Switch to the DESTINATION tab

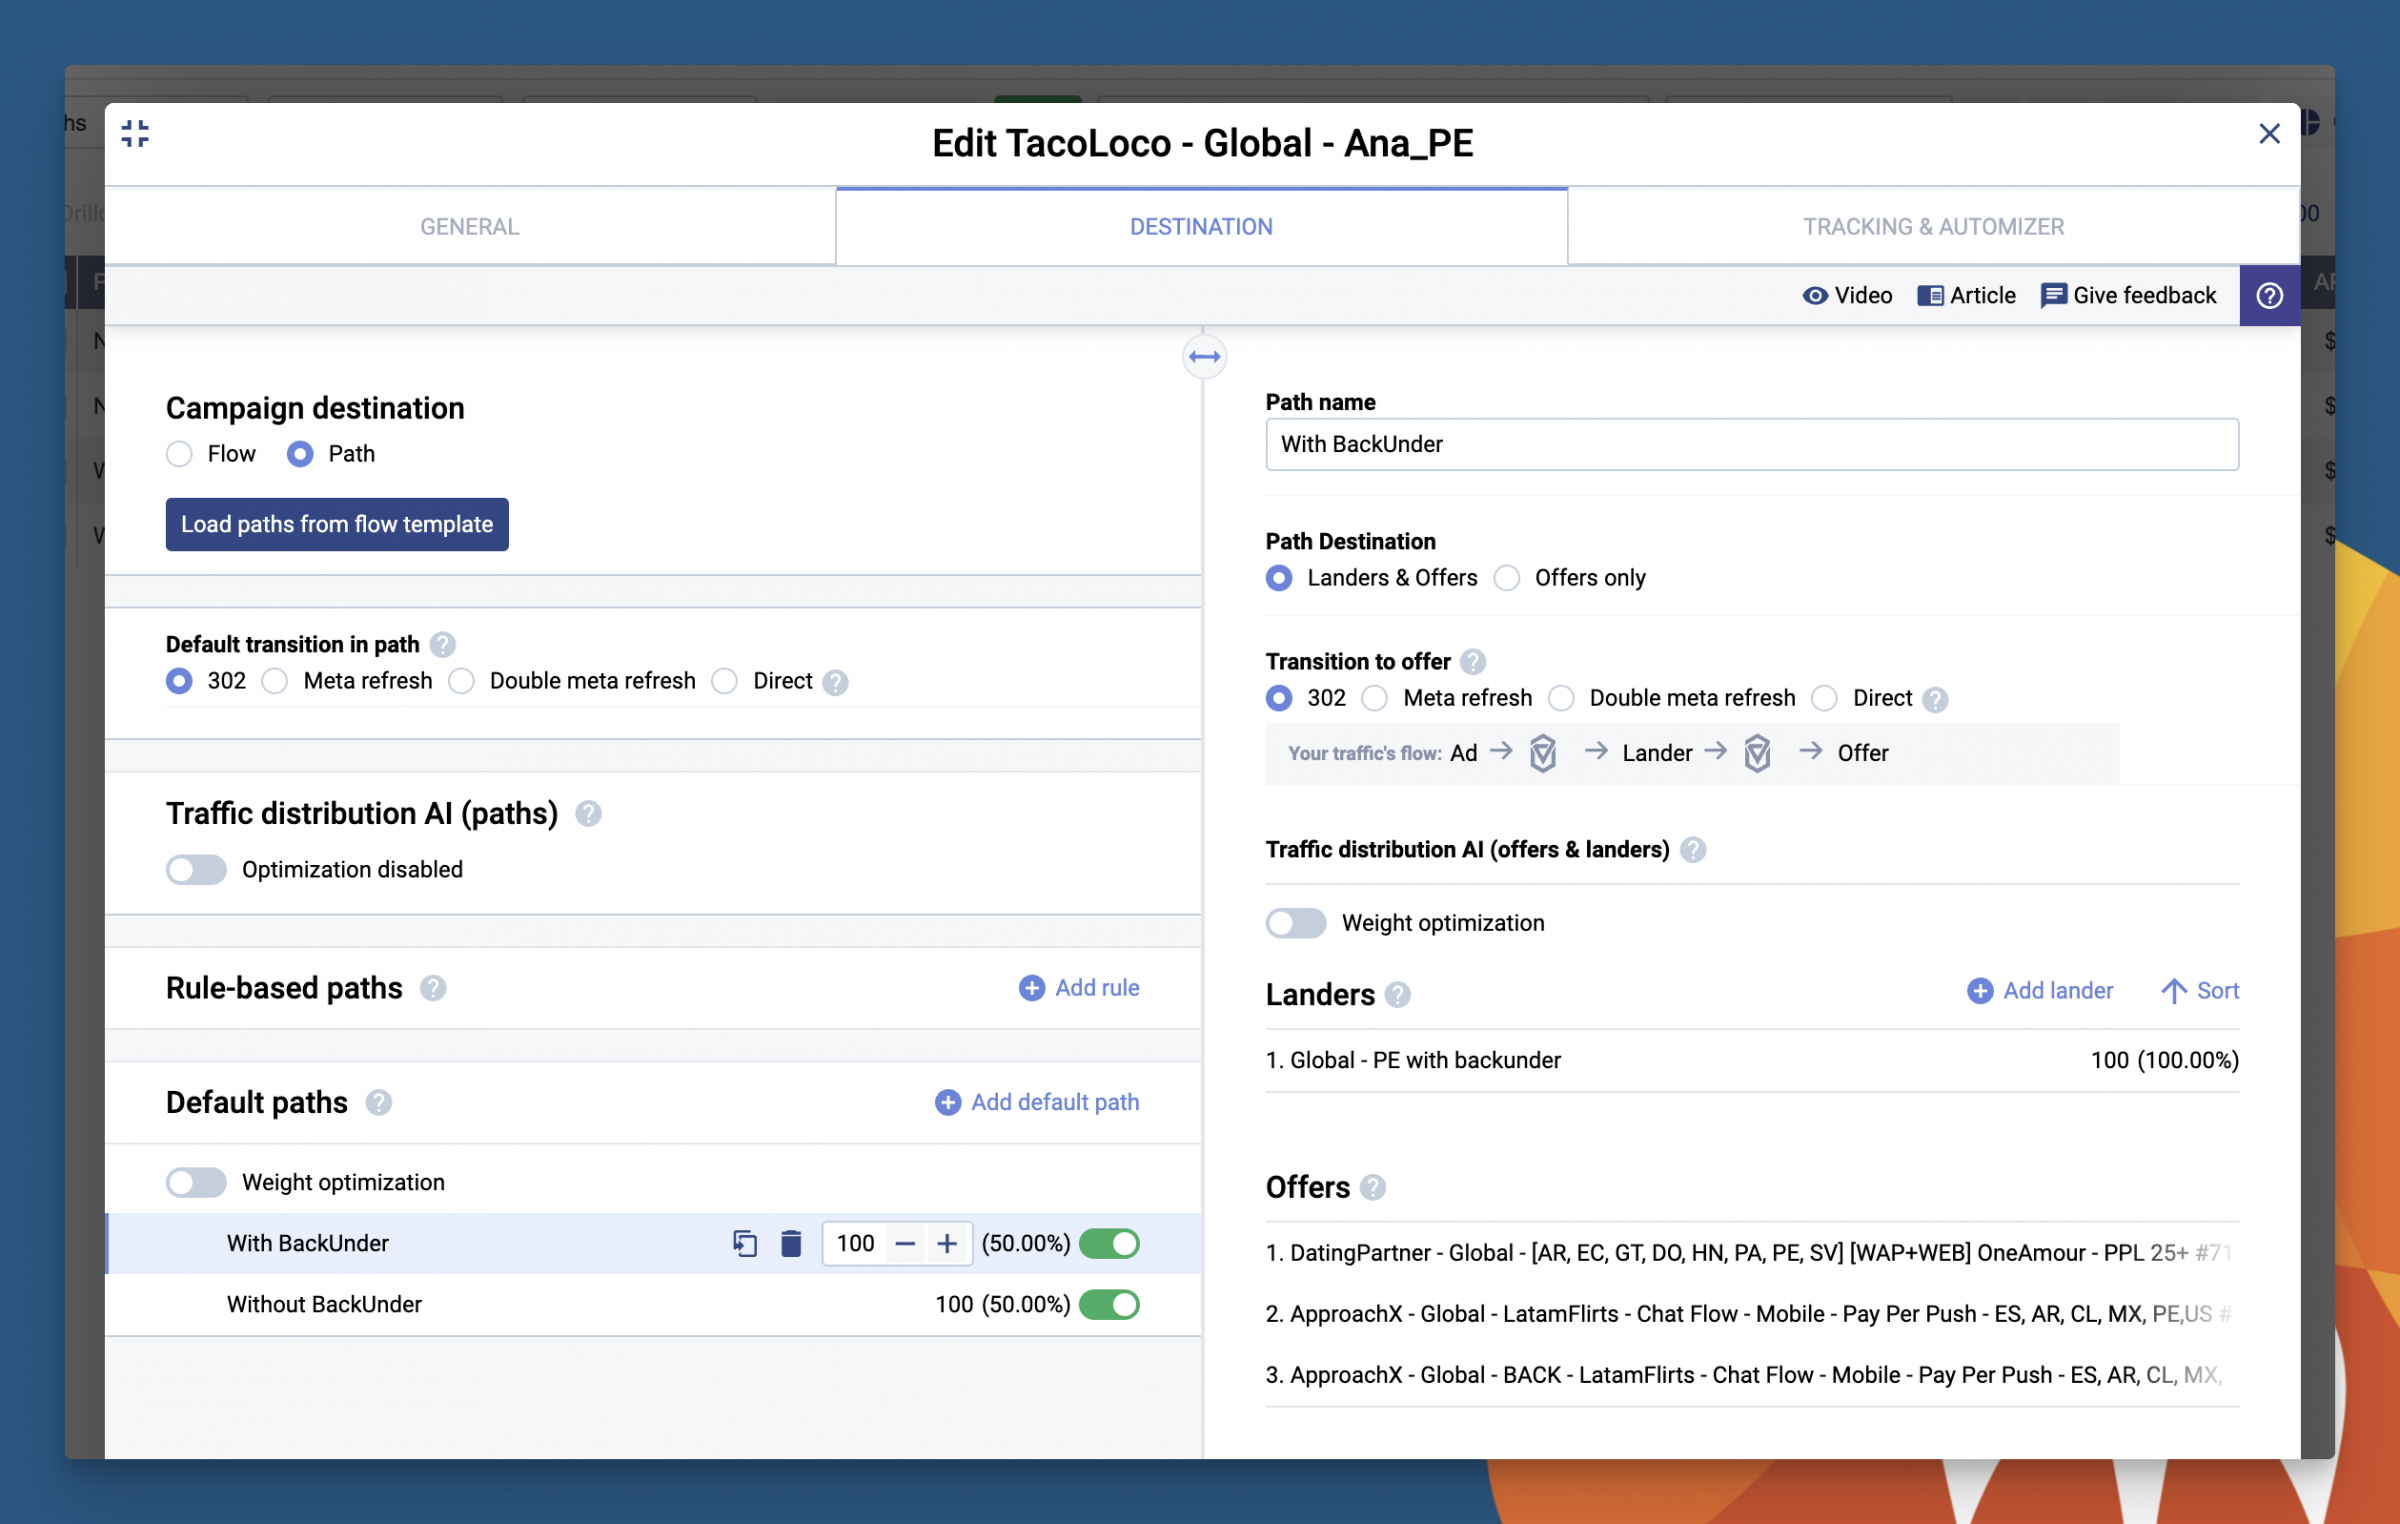point(1201,227)
